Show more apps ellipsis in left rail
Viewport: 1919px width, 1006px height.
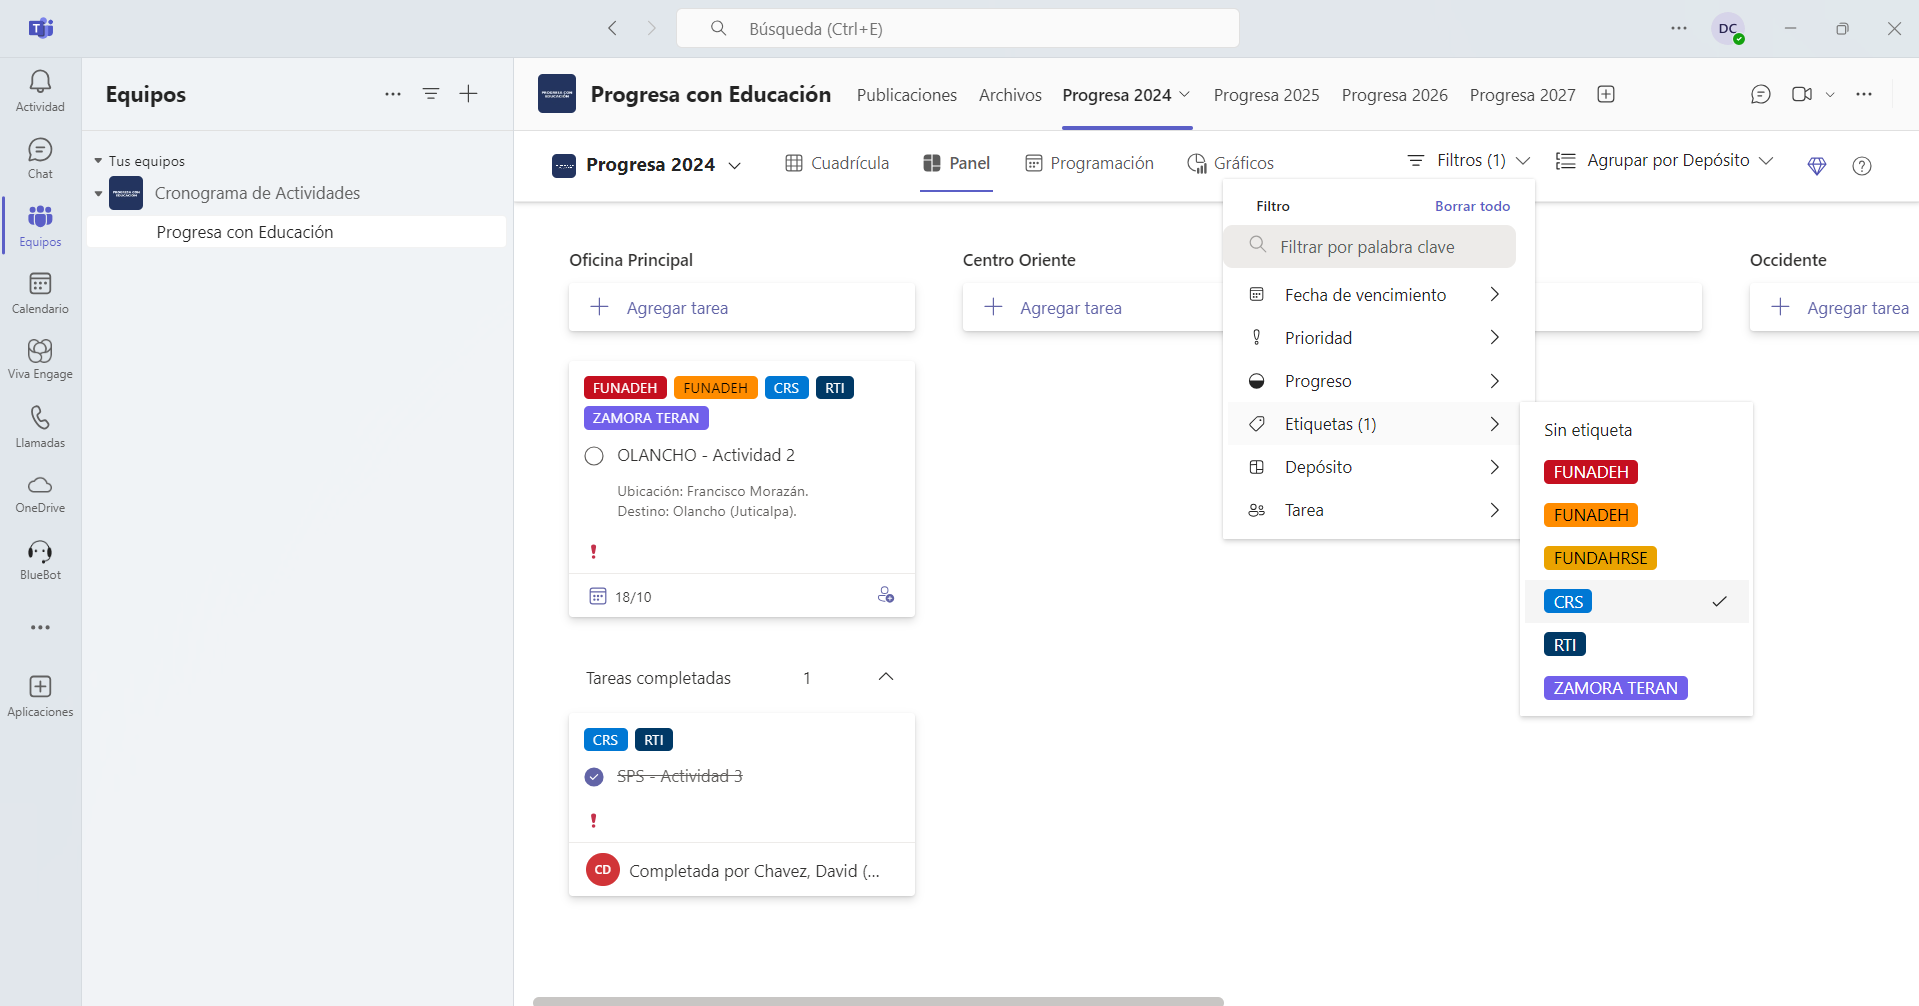pyautogui.click(x=40, y=628)
